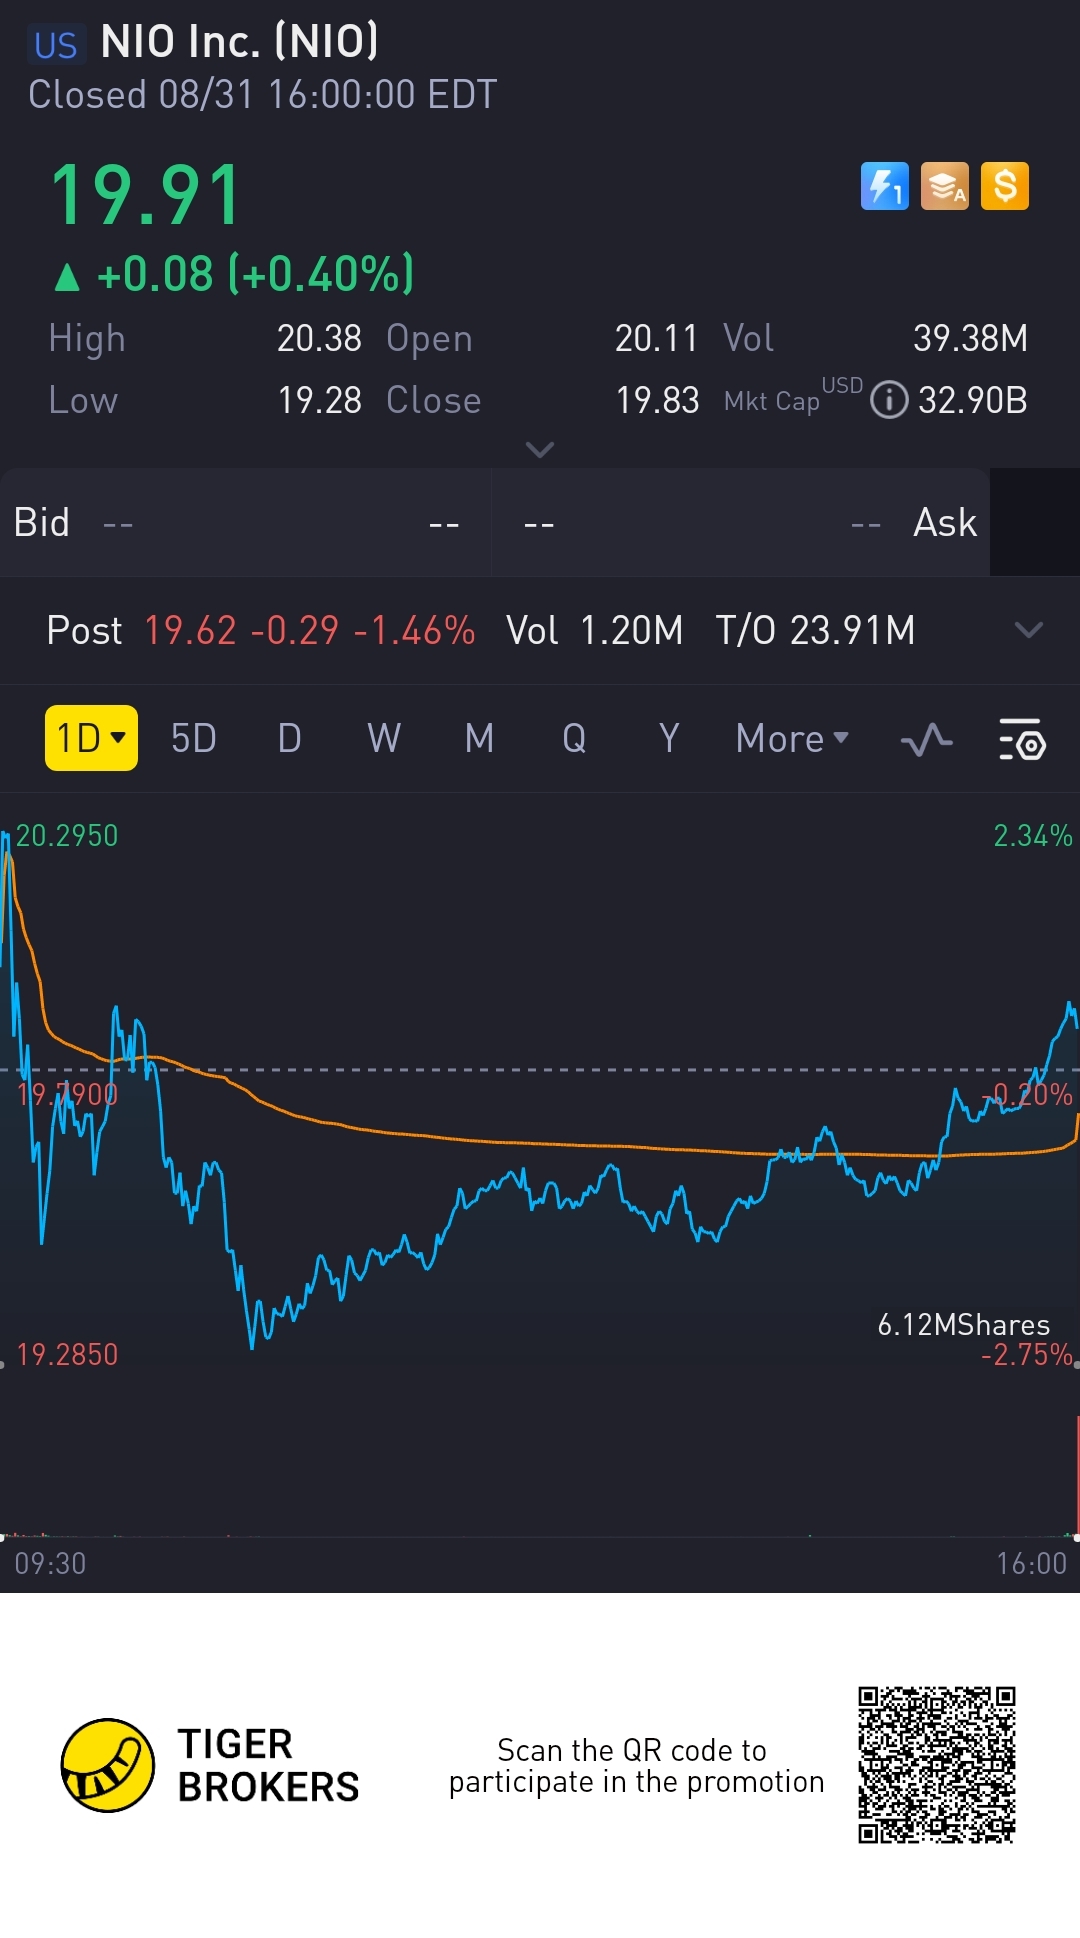1080x1938 pixels.
Task: Open chart display settings icon
Action: [1021, 740]
